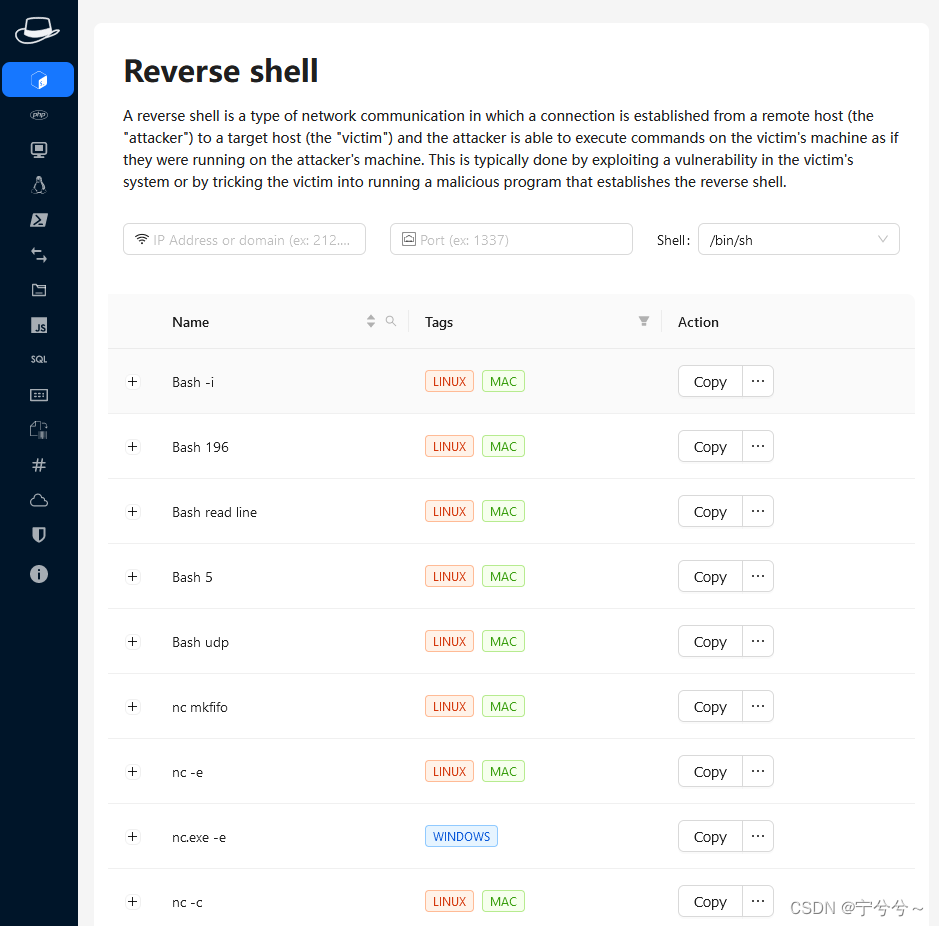Expand the Bash 196 row
The width and height of the screenshot is (939, 926).
(x=132, y=447)
